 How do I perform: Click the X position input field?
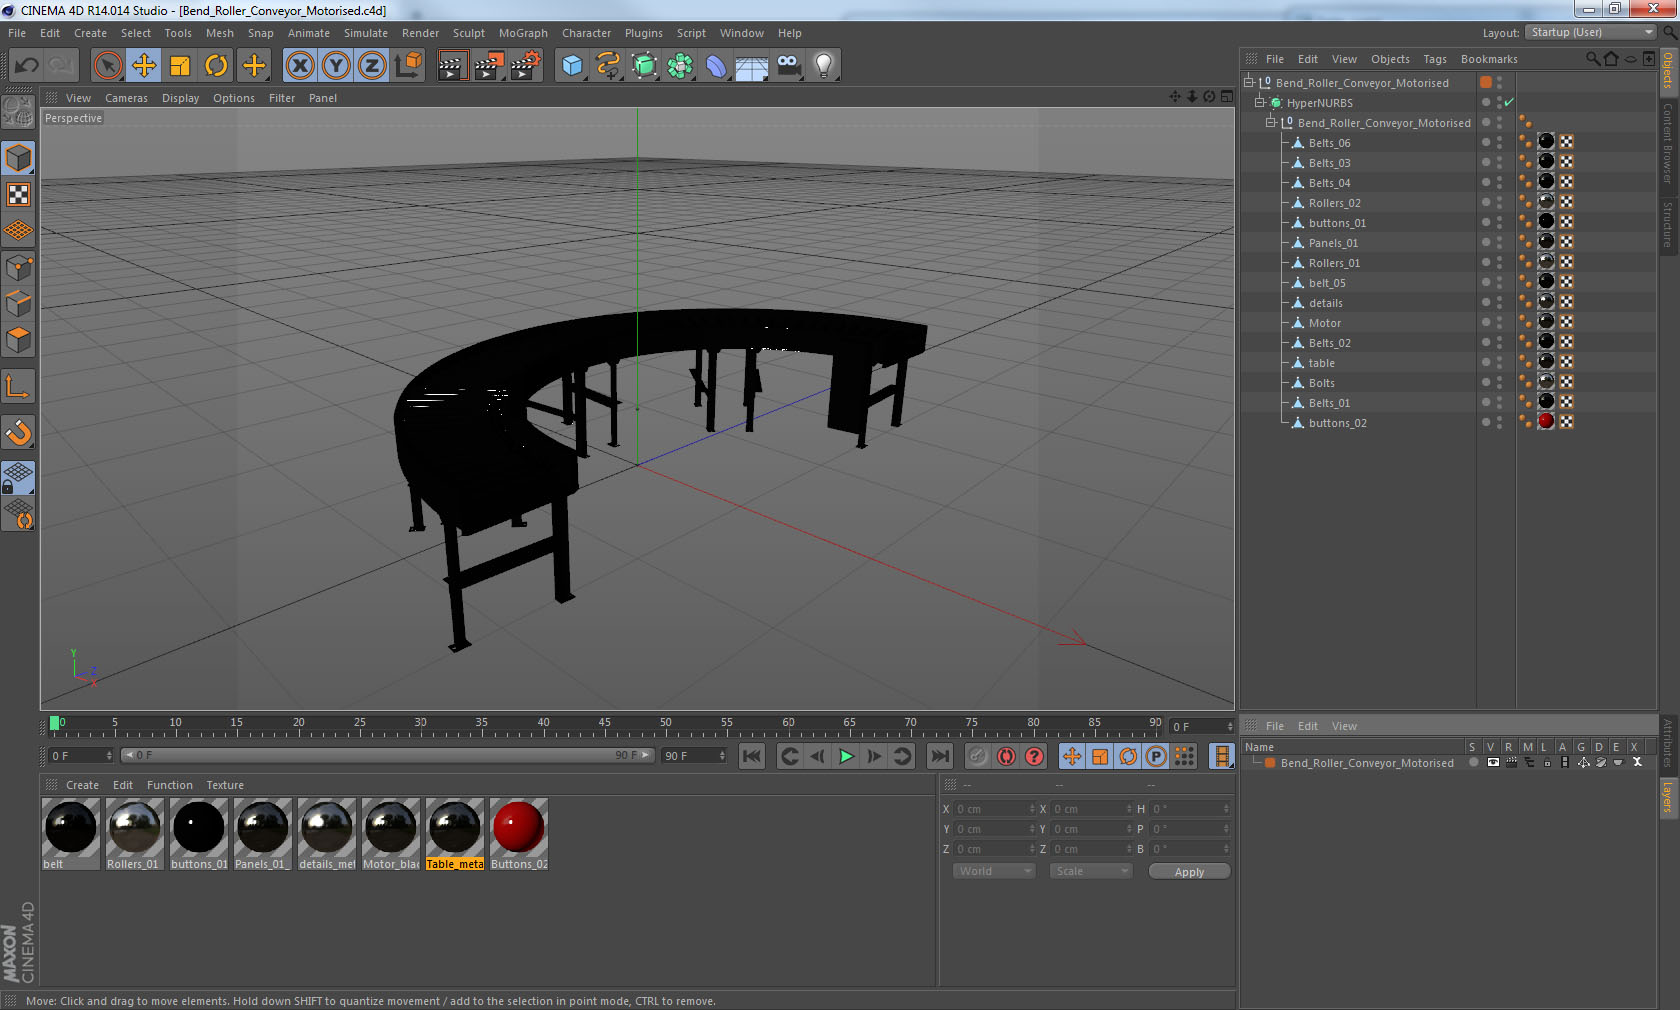click(x=995, y=809)
